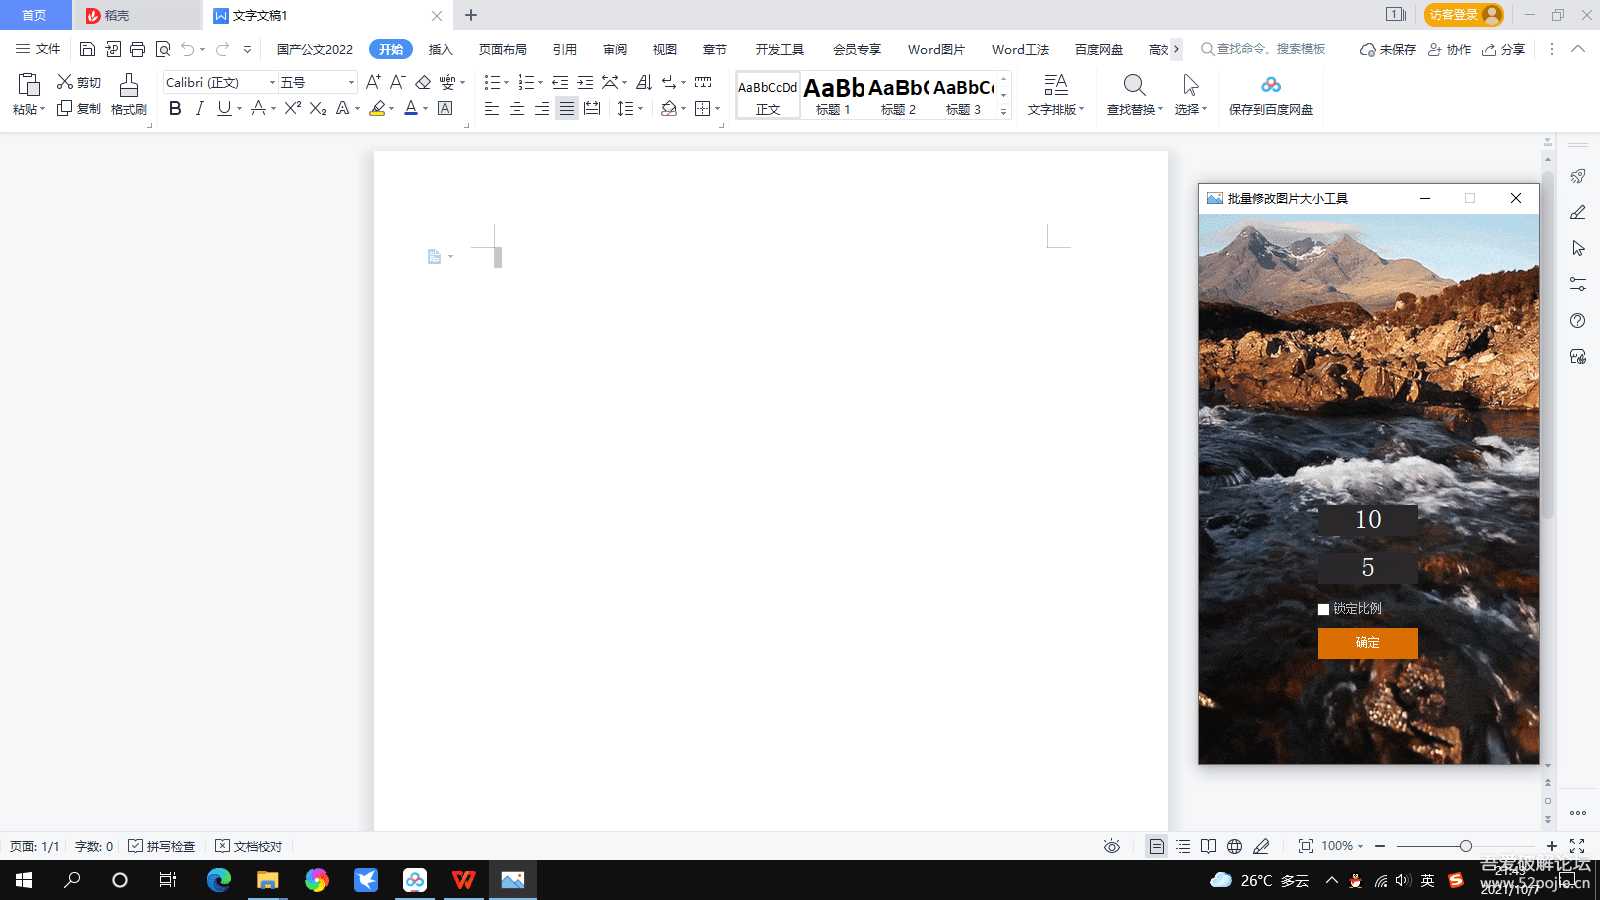1600x900 pixels.
Task: Open WPS Office from the taskbar
Action: [x=463, y=880]
